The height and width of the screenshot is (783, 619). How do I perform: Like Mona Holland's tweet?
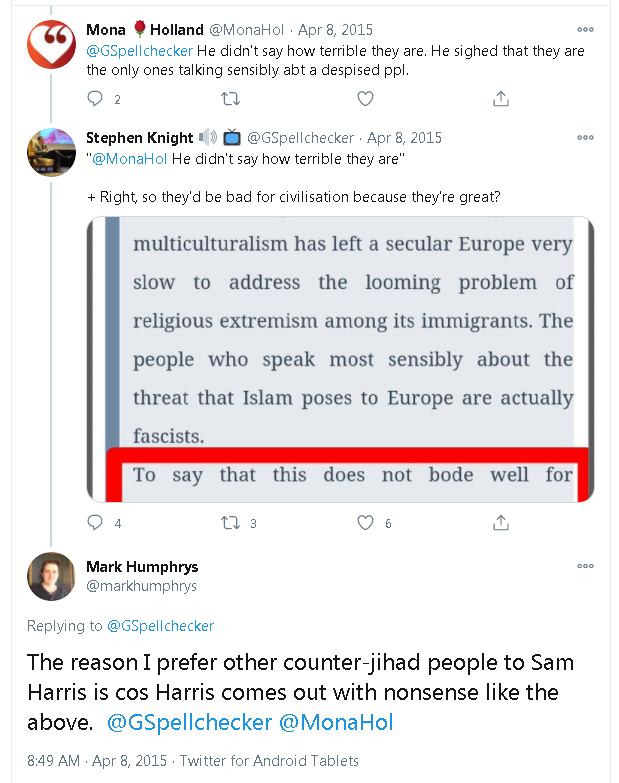(366, 98)
